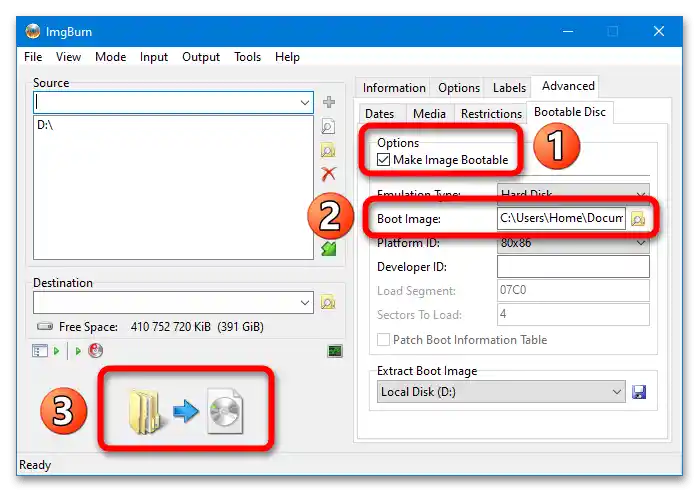
Task: Click the red X remove source icon
Action: [329, 174]
